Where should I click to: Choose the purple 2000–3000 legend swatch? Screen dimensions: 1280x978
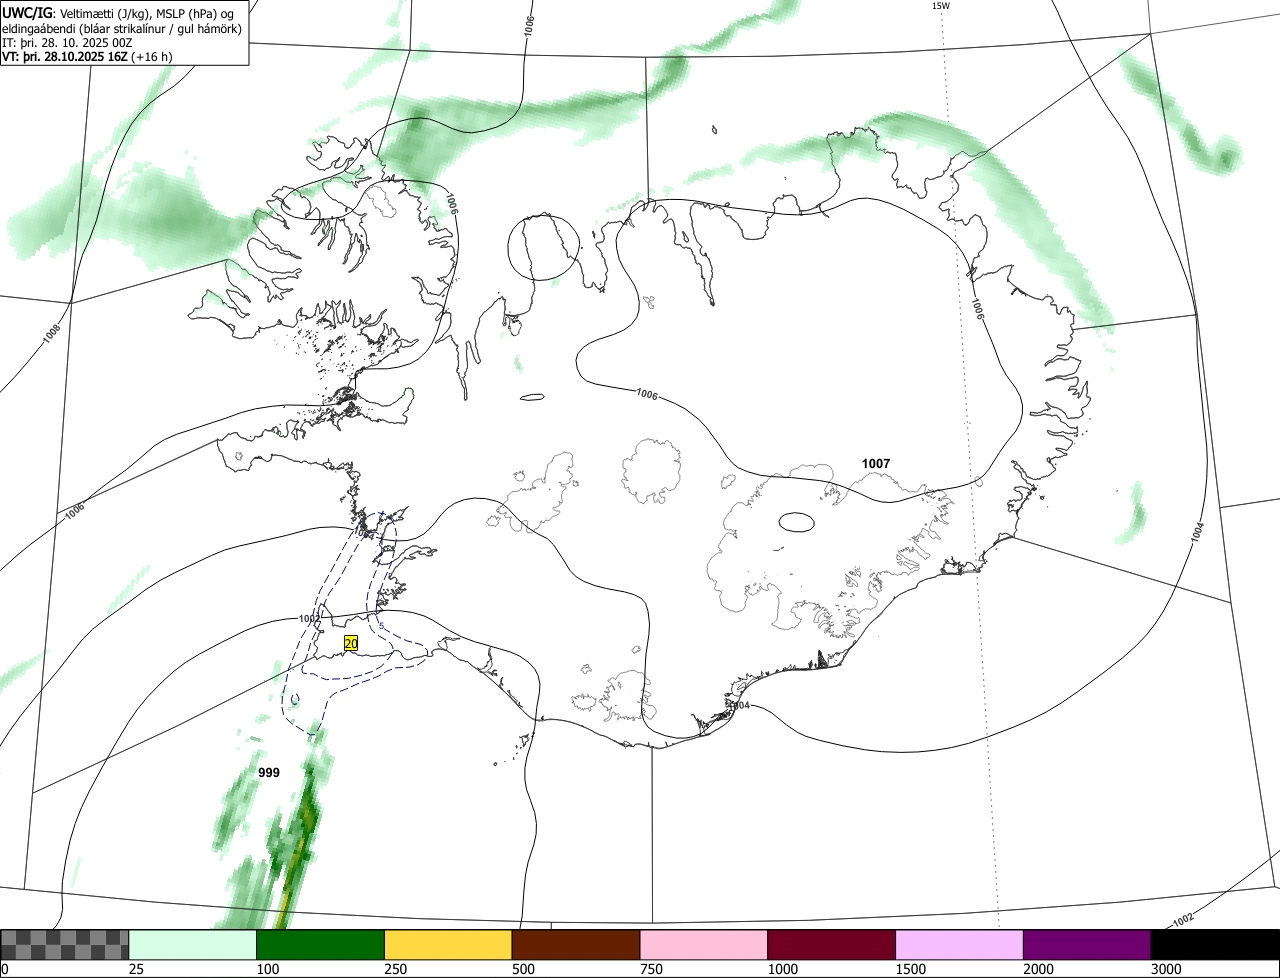[x=1087, y=945]
